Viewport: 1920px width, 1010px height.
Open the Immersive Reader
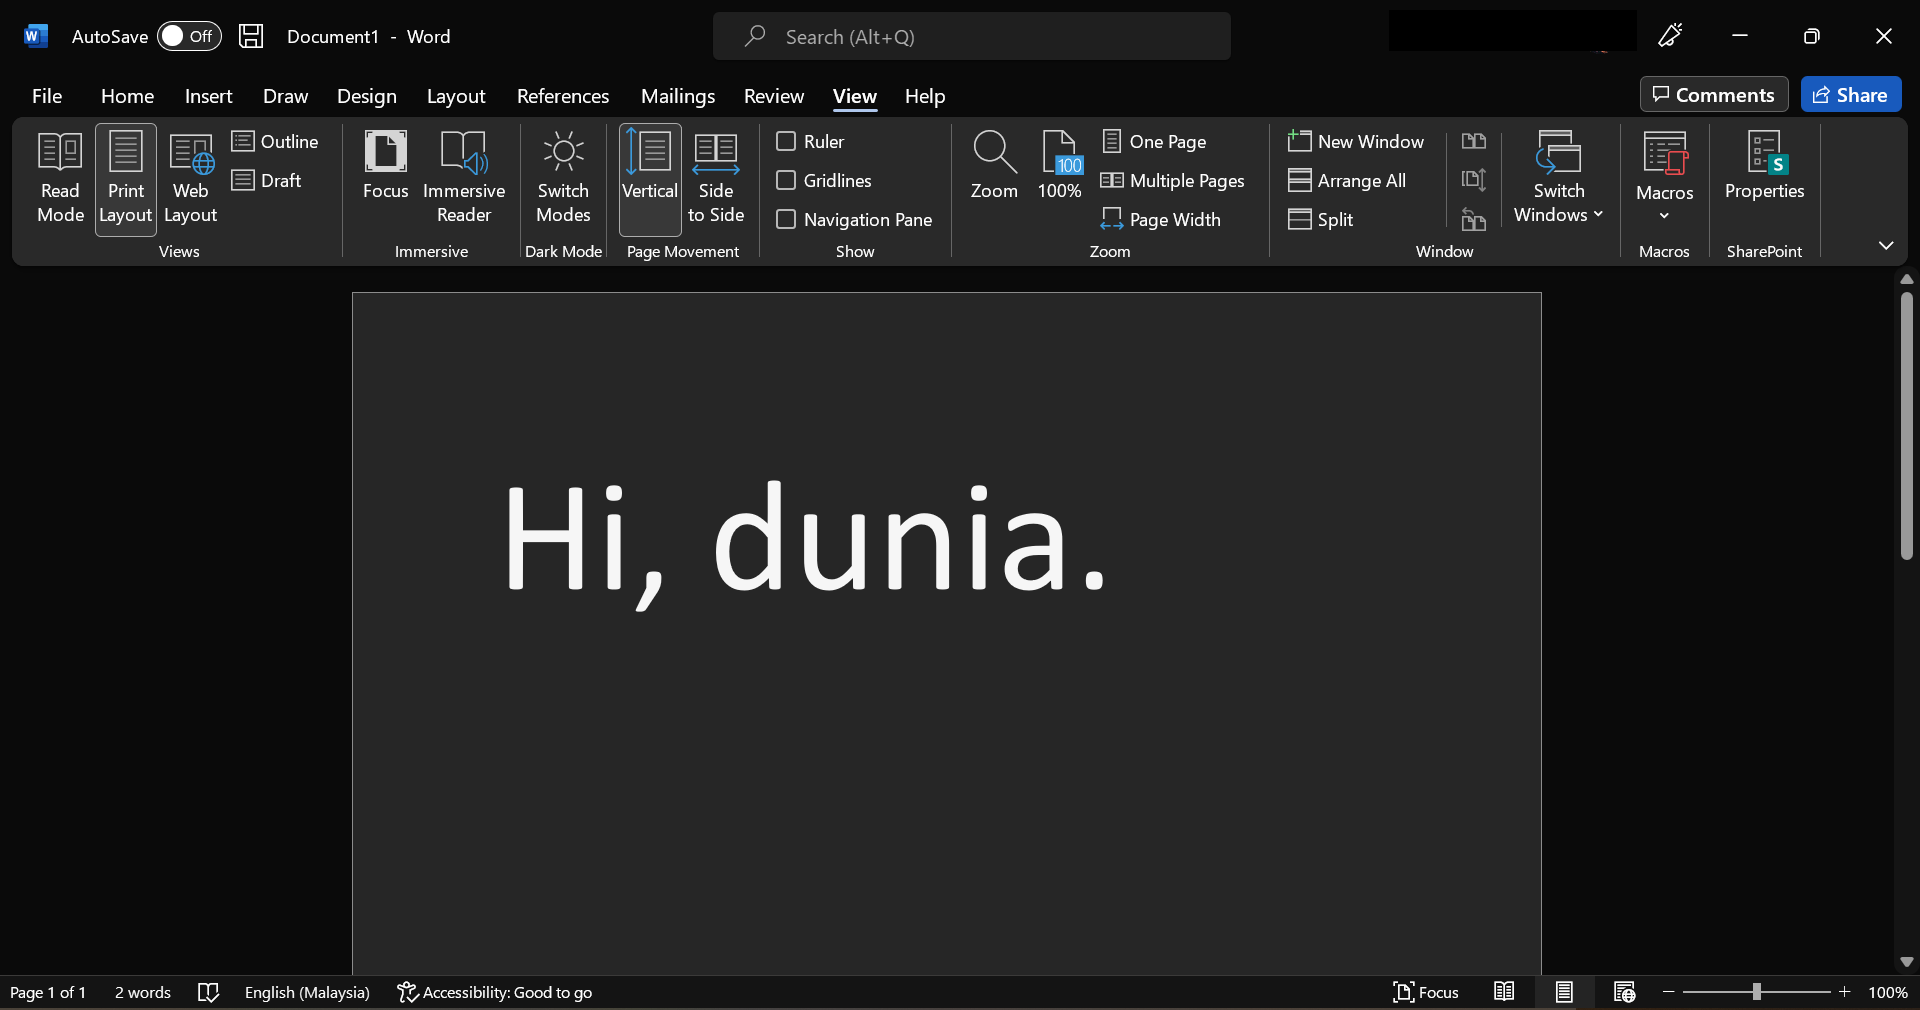click(463, 178)
